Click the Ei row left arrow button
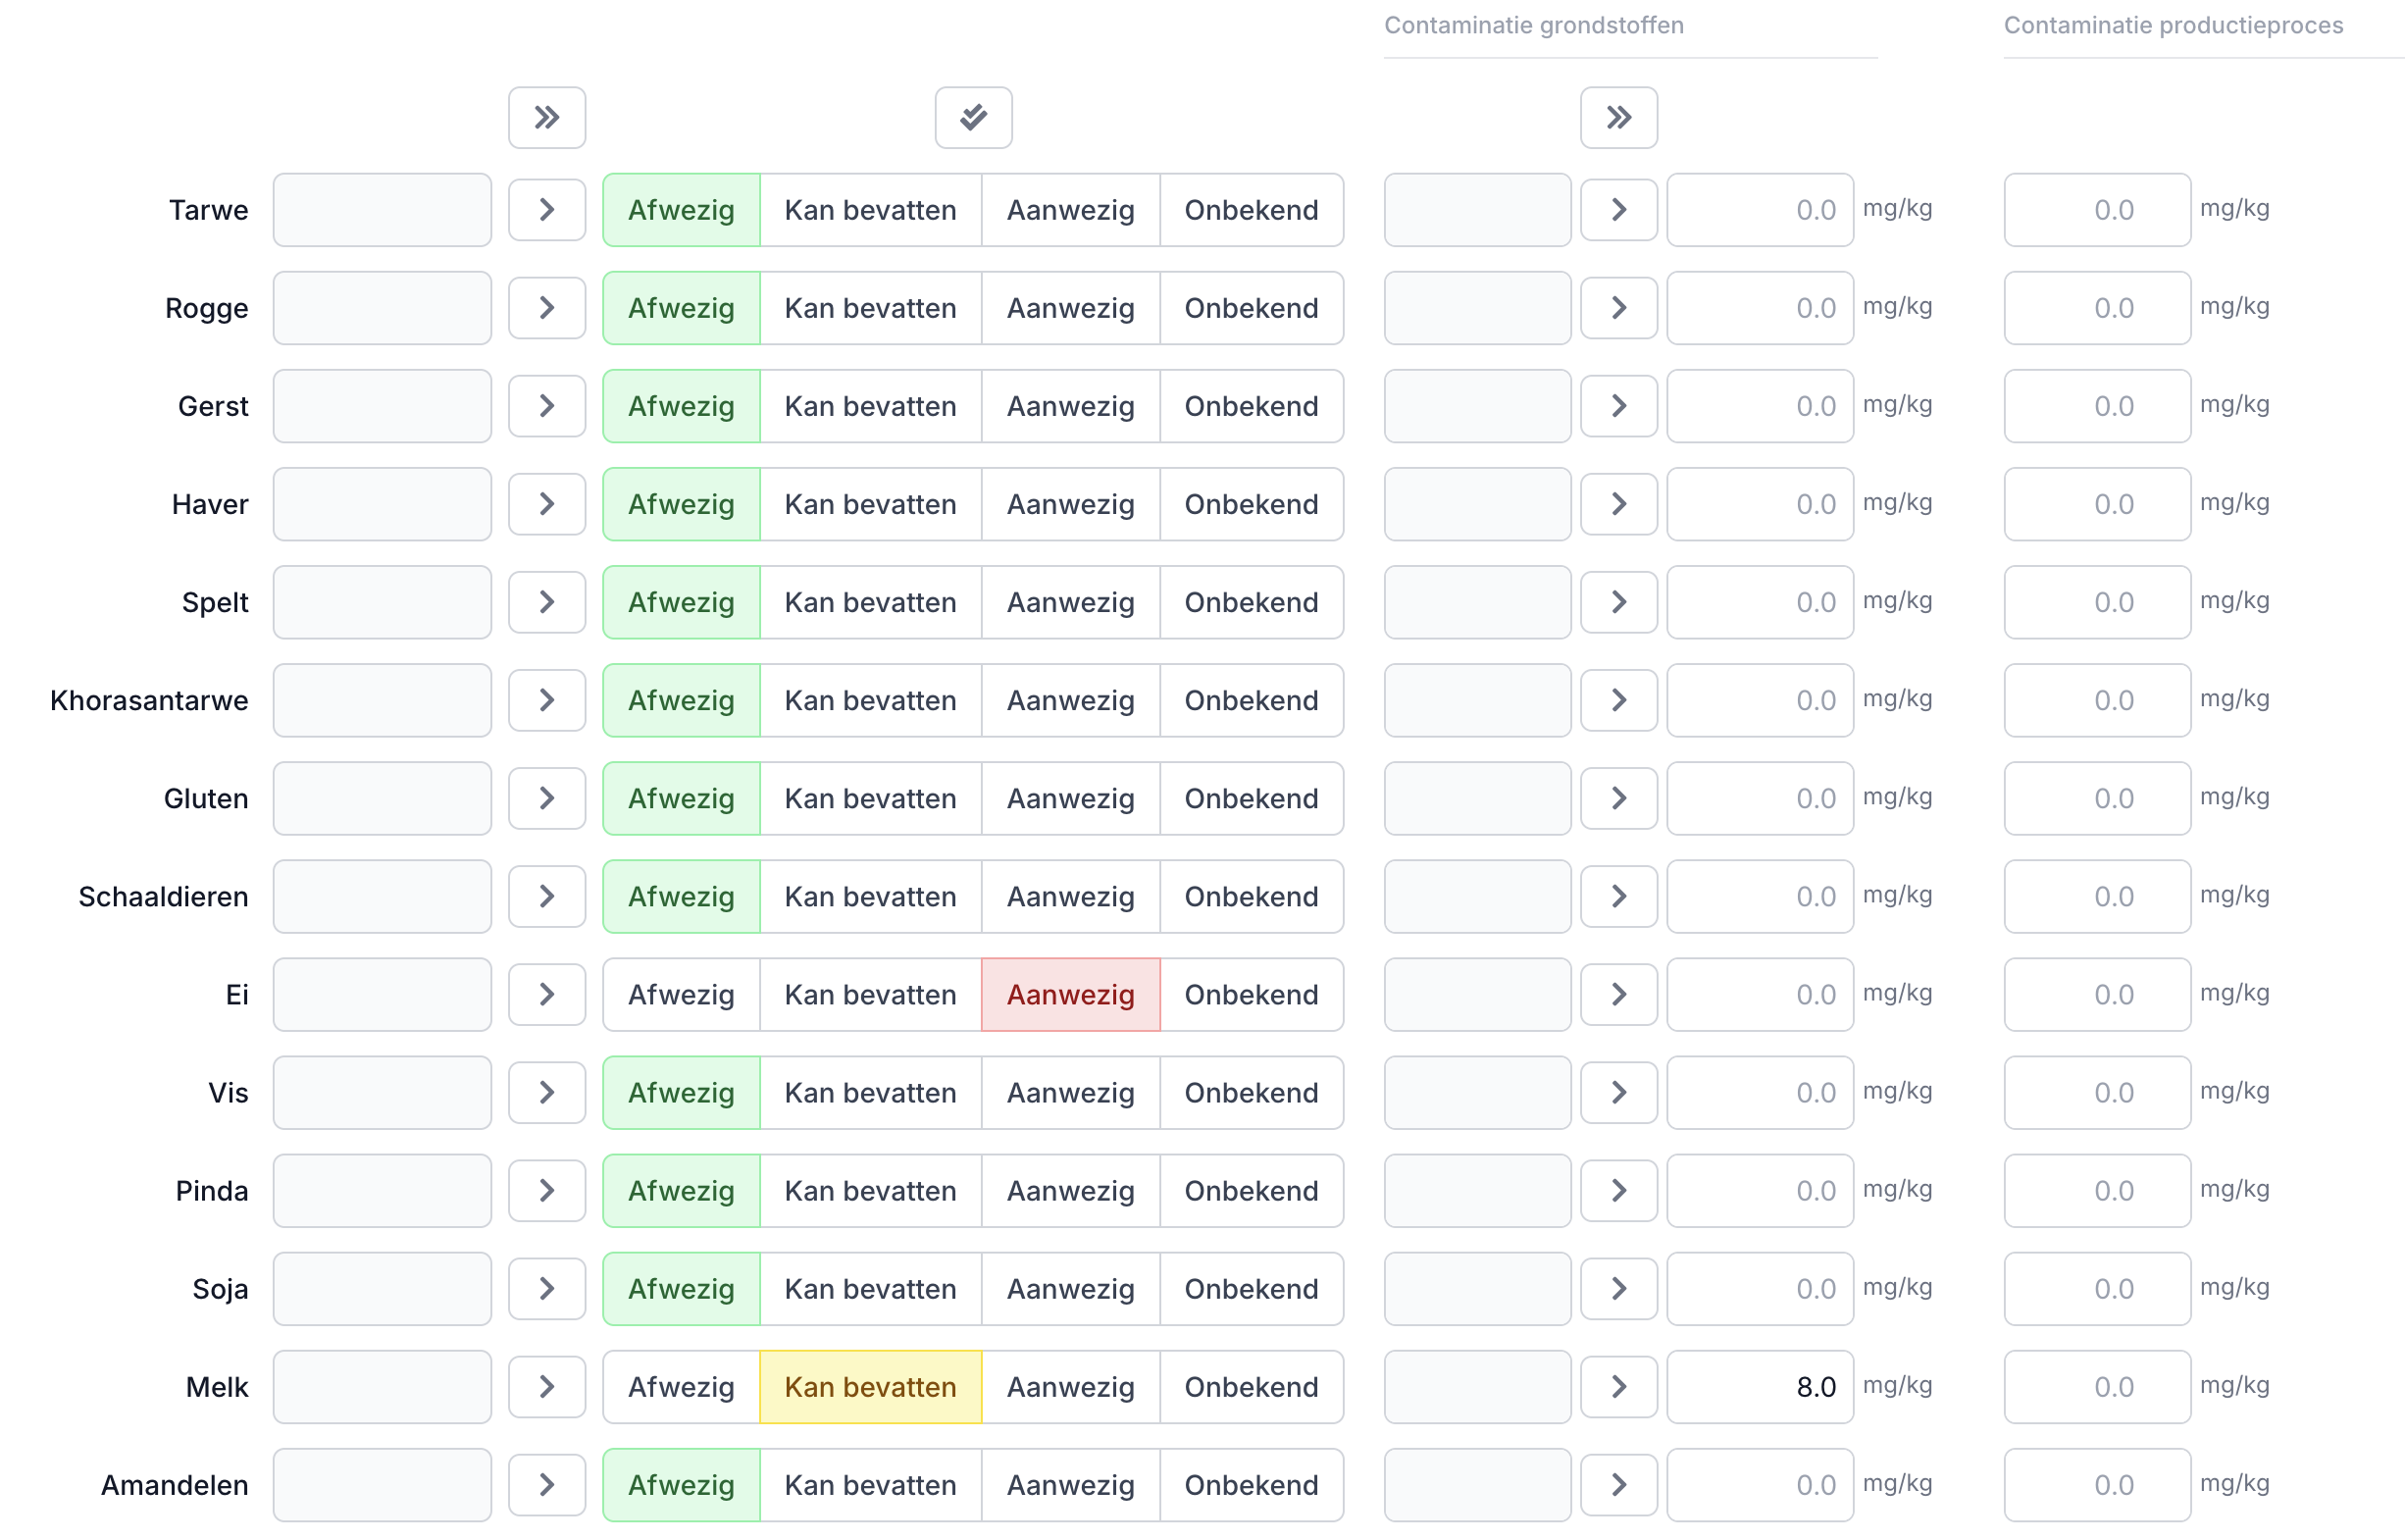Screen dimensions: 2405x1540 tap(546, 994)
